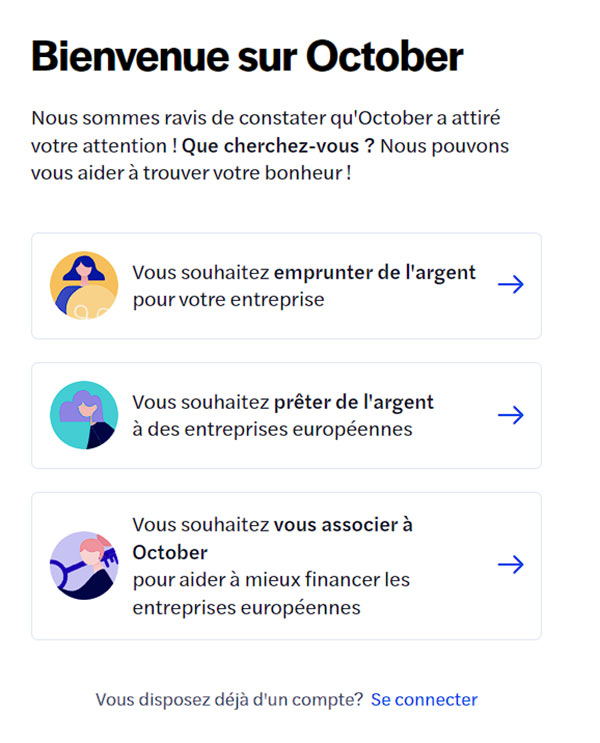Click the arrow on the borrow money card
The height and width of the screenshot is (743, 600).
pyautogui.click(x=510, y=284)
